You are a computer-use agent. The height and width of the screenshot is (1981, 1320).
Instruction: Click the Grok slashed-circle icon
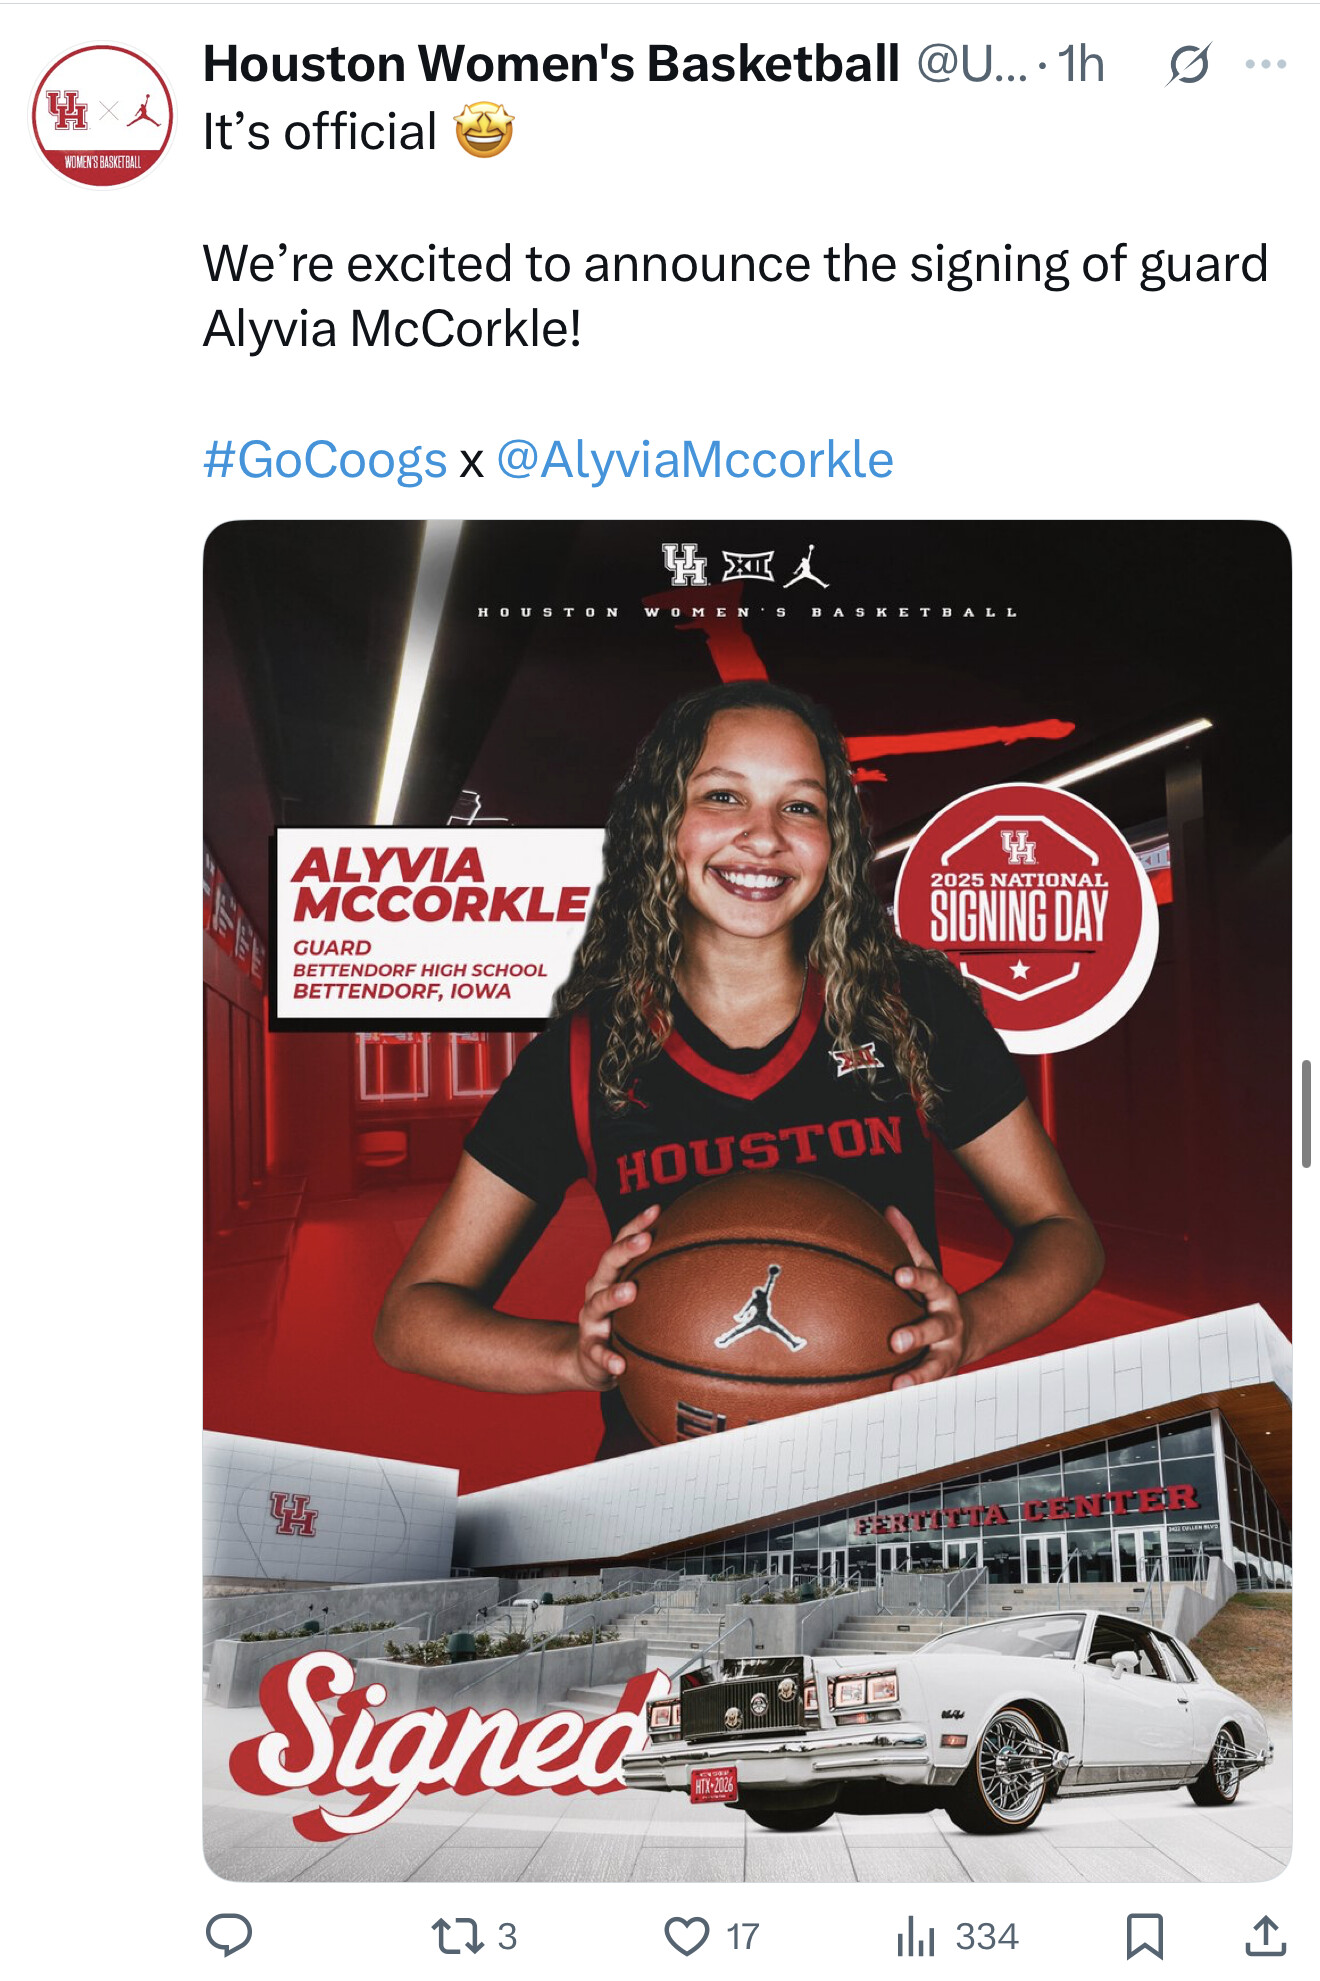(x=1189, y=65)
